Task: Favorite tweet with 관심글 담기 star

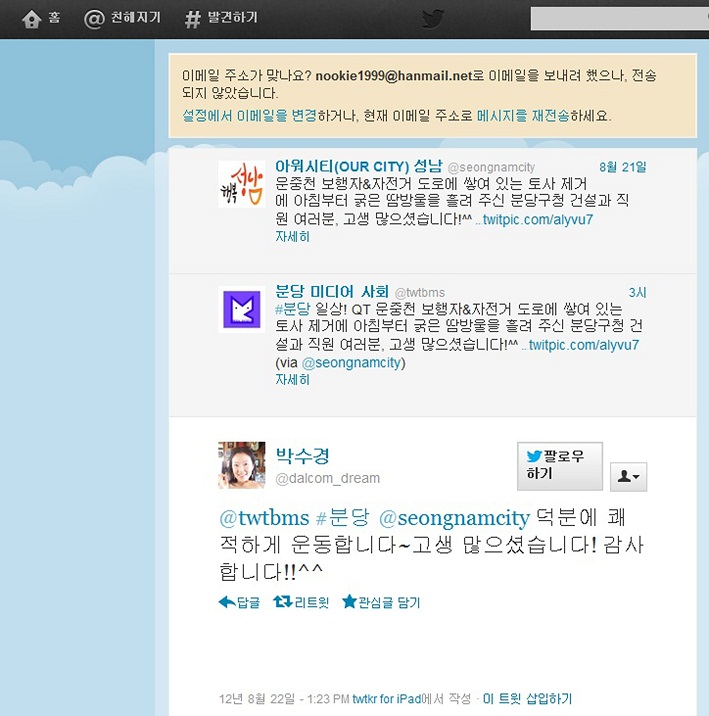Action: coord(381,602)
